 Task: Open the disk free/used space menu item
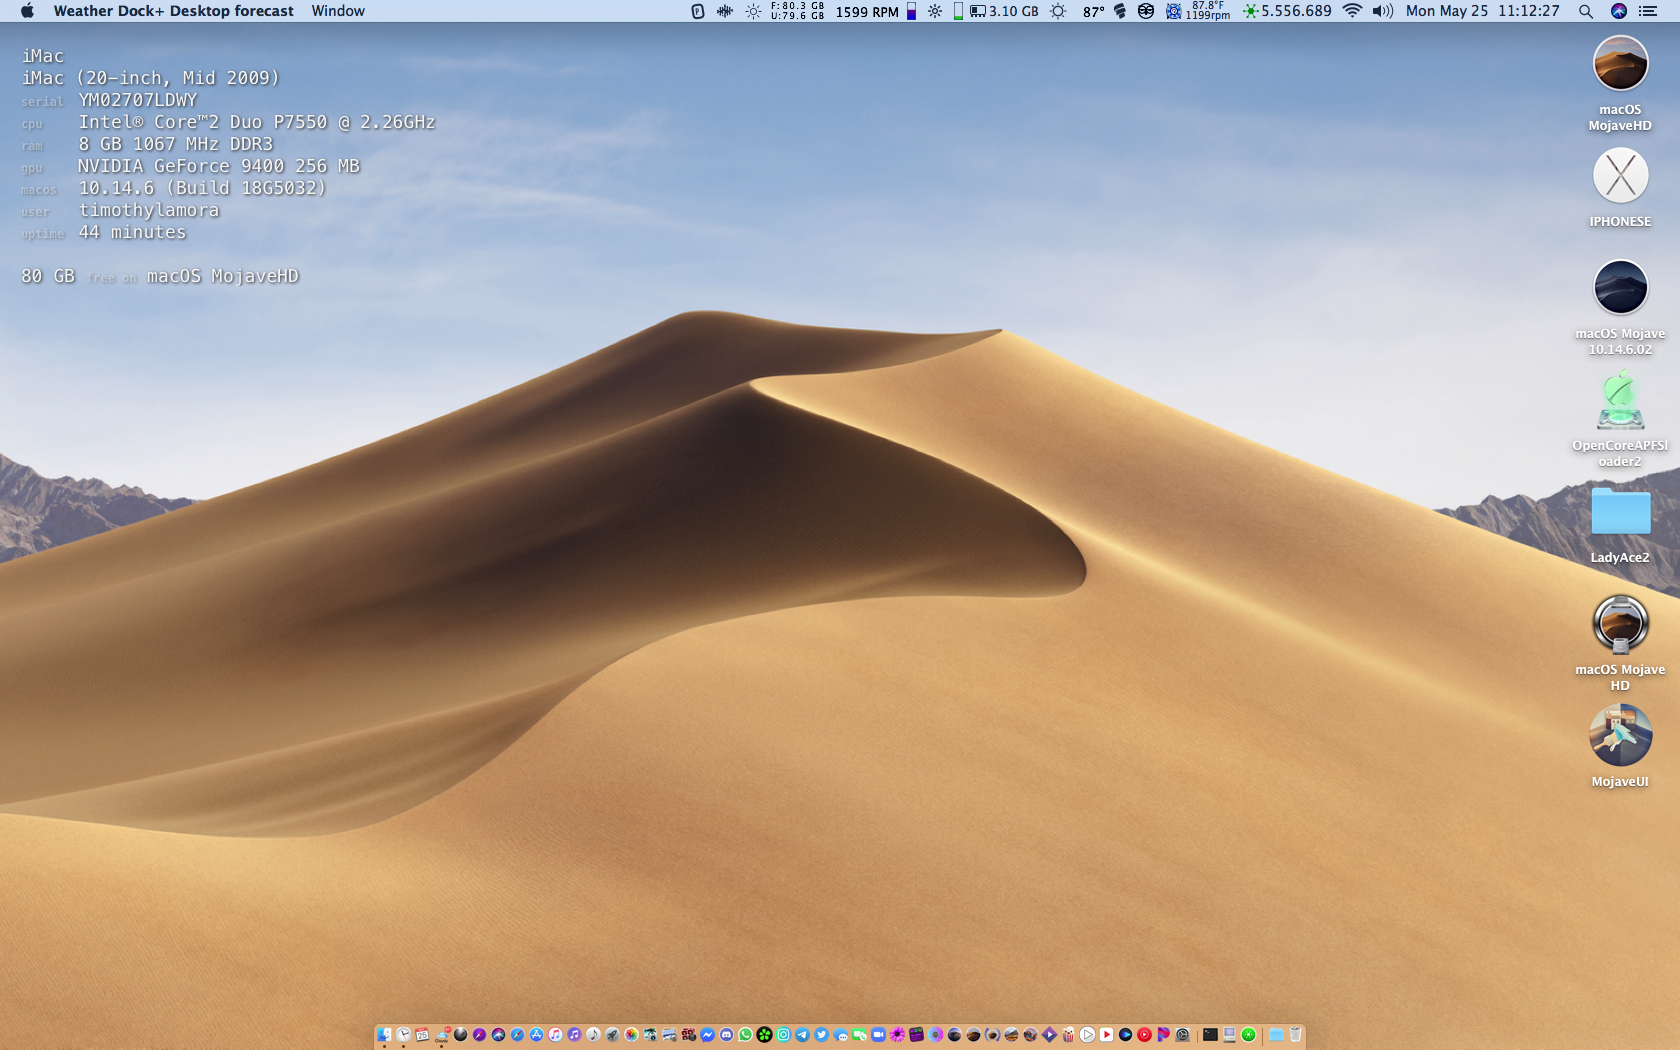coord(797,11)
